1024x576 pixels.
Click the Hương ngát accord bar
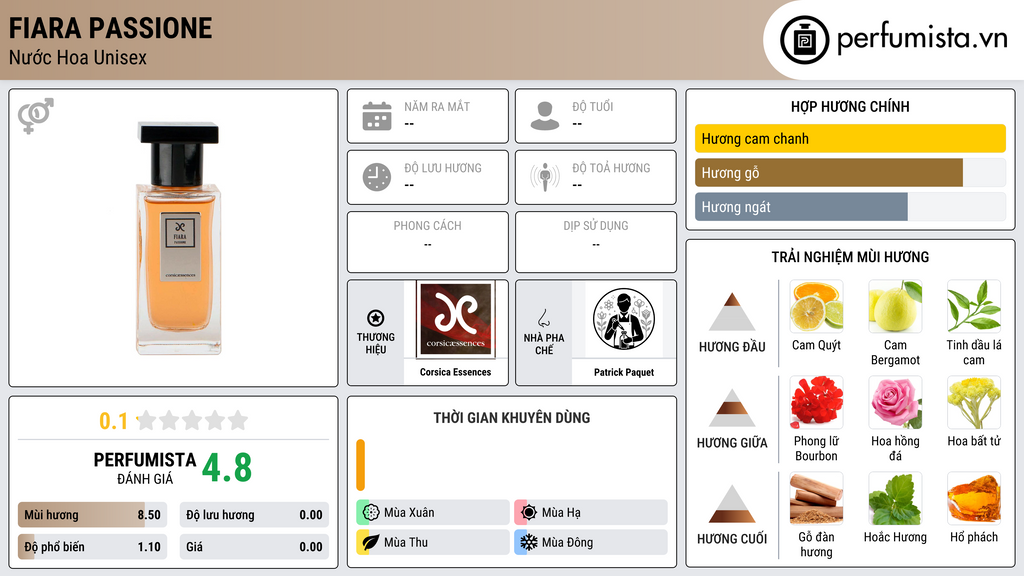(850, 207)
